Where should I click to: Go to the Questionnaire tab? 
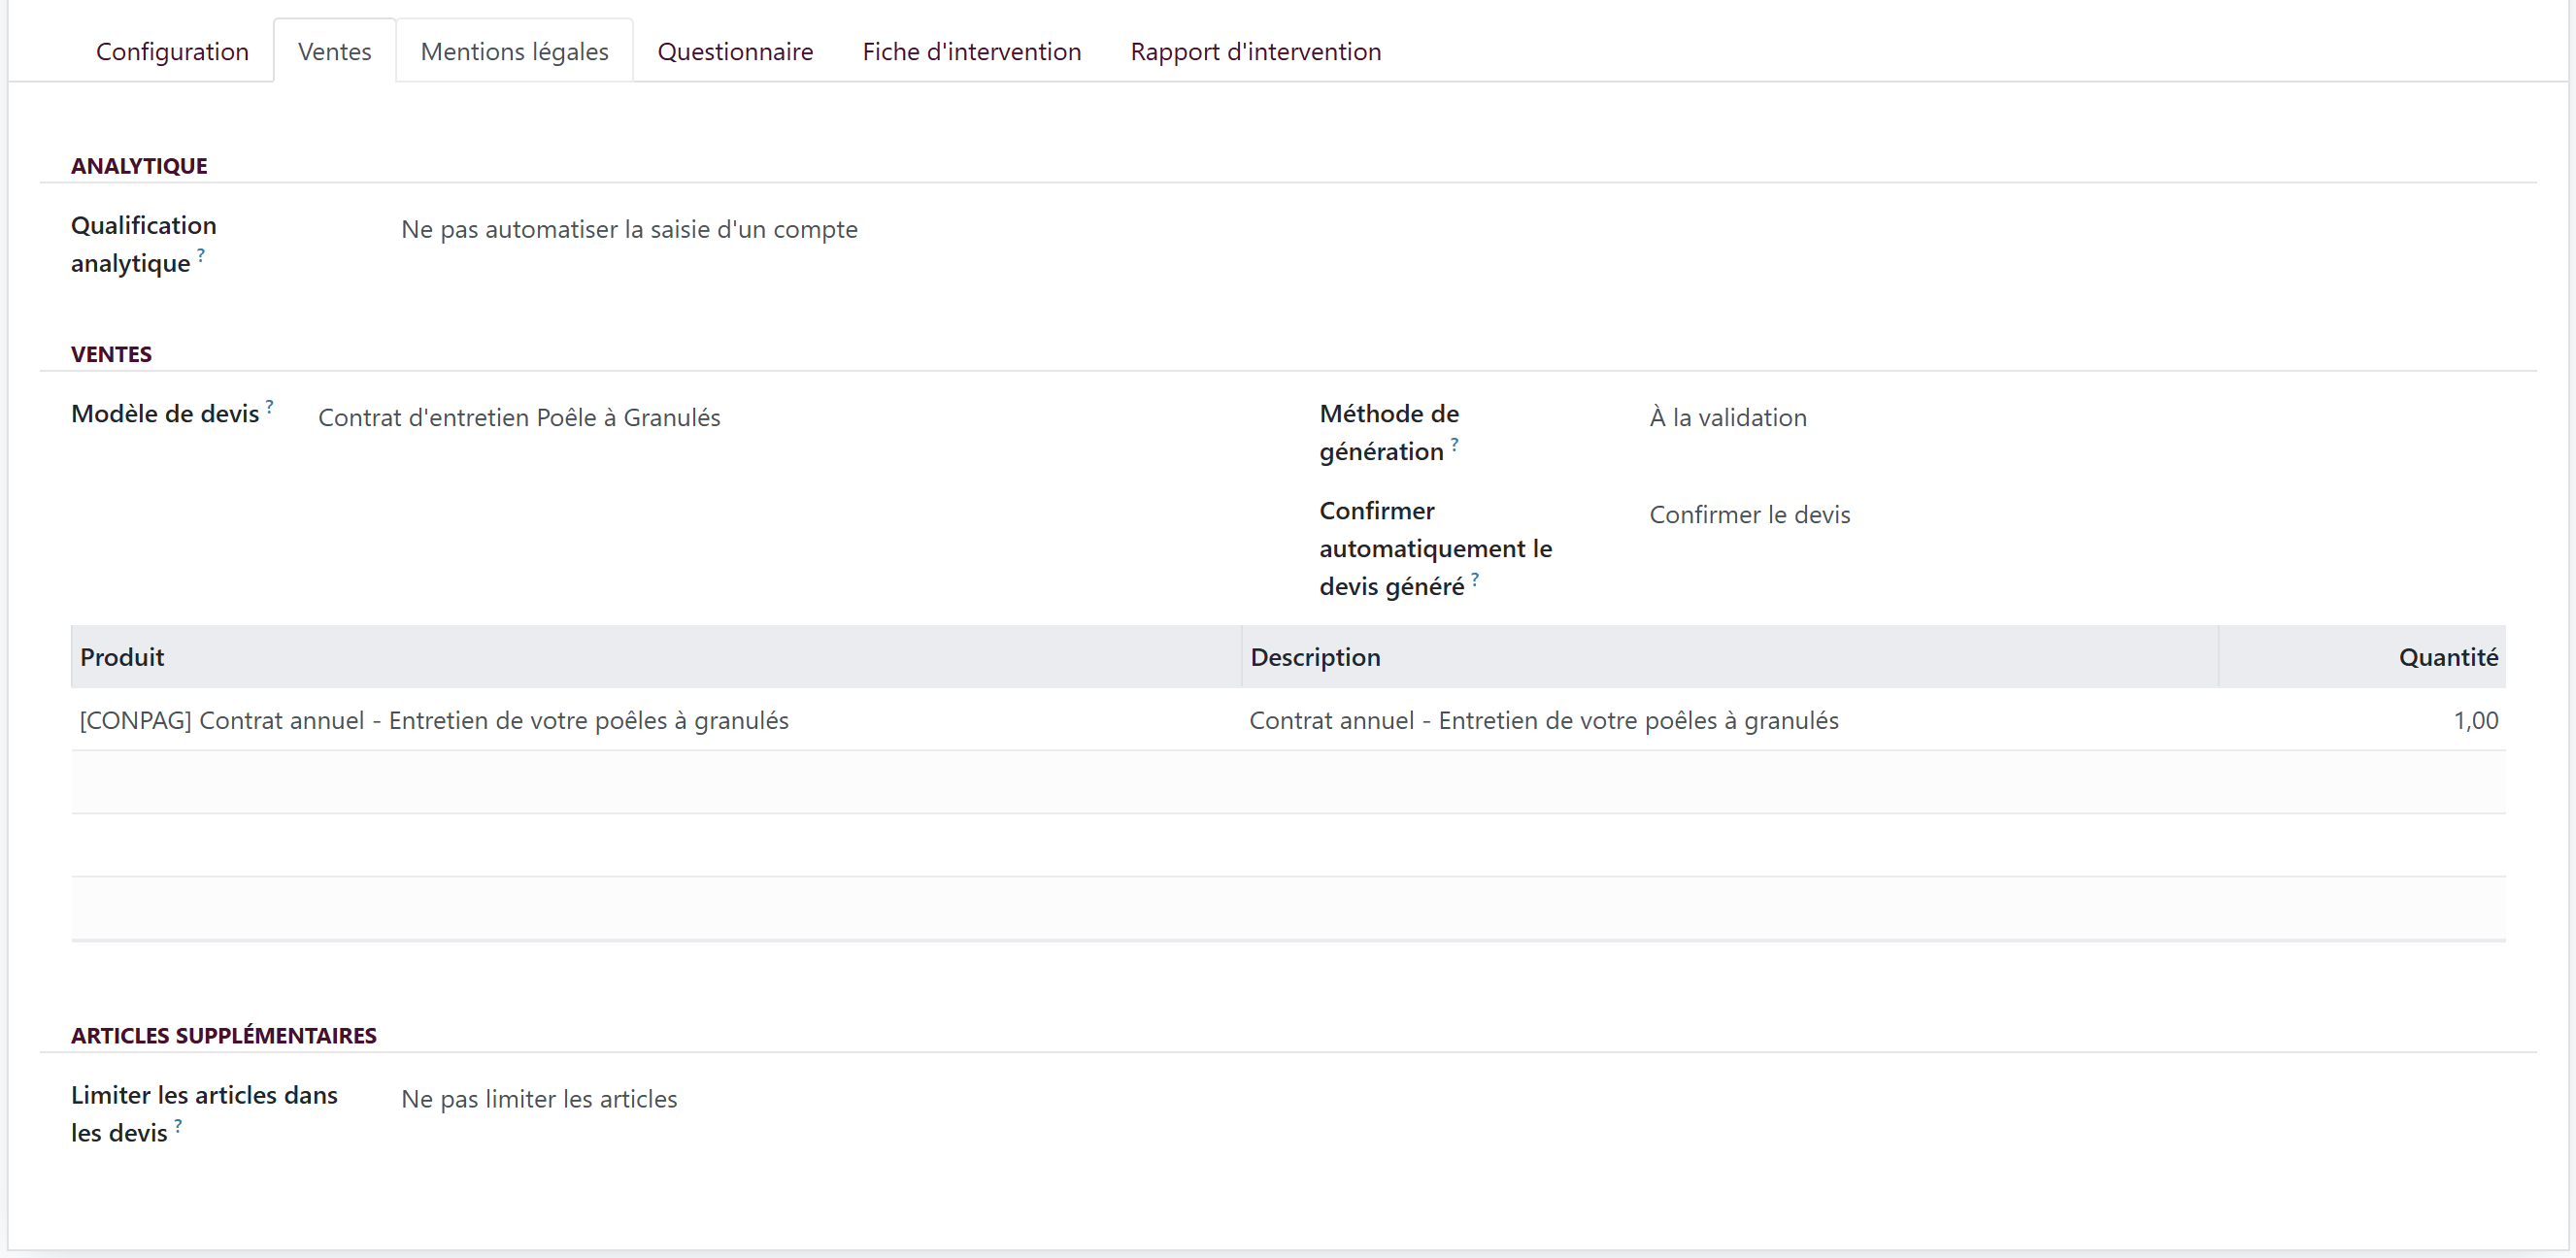735,51
